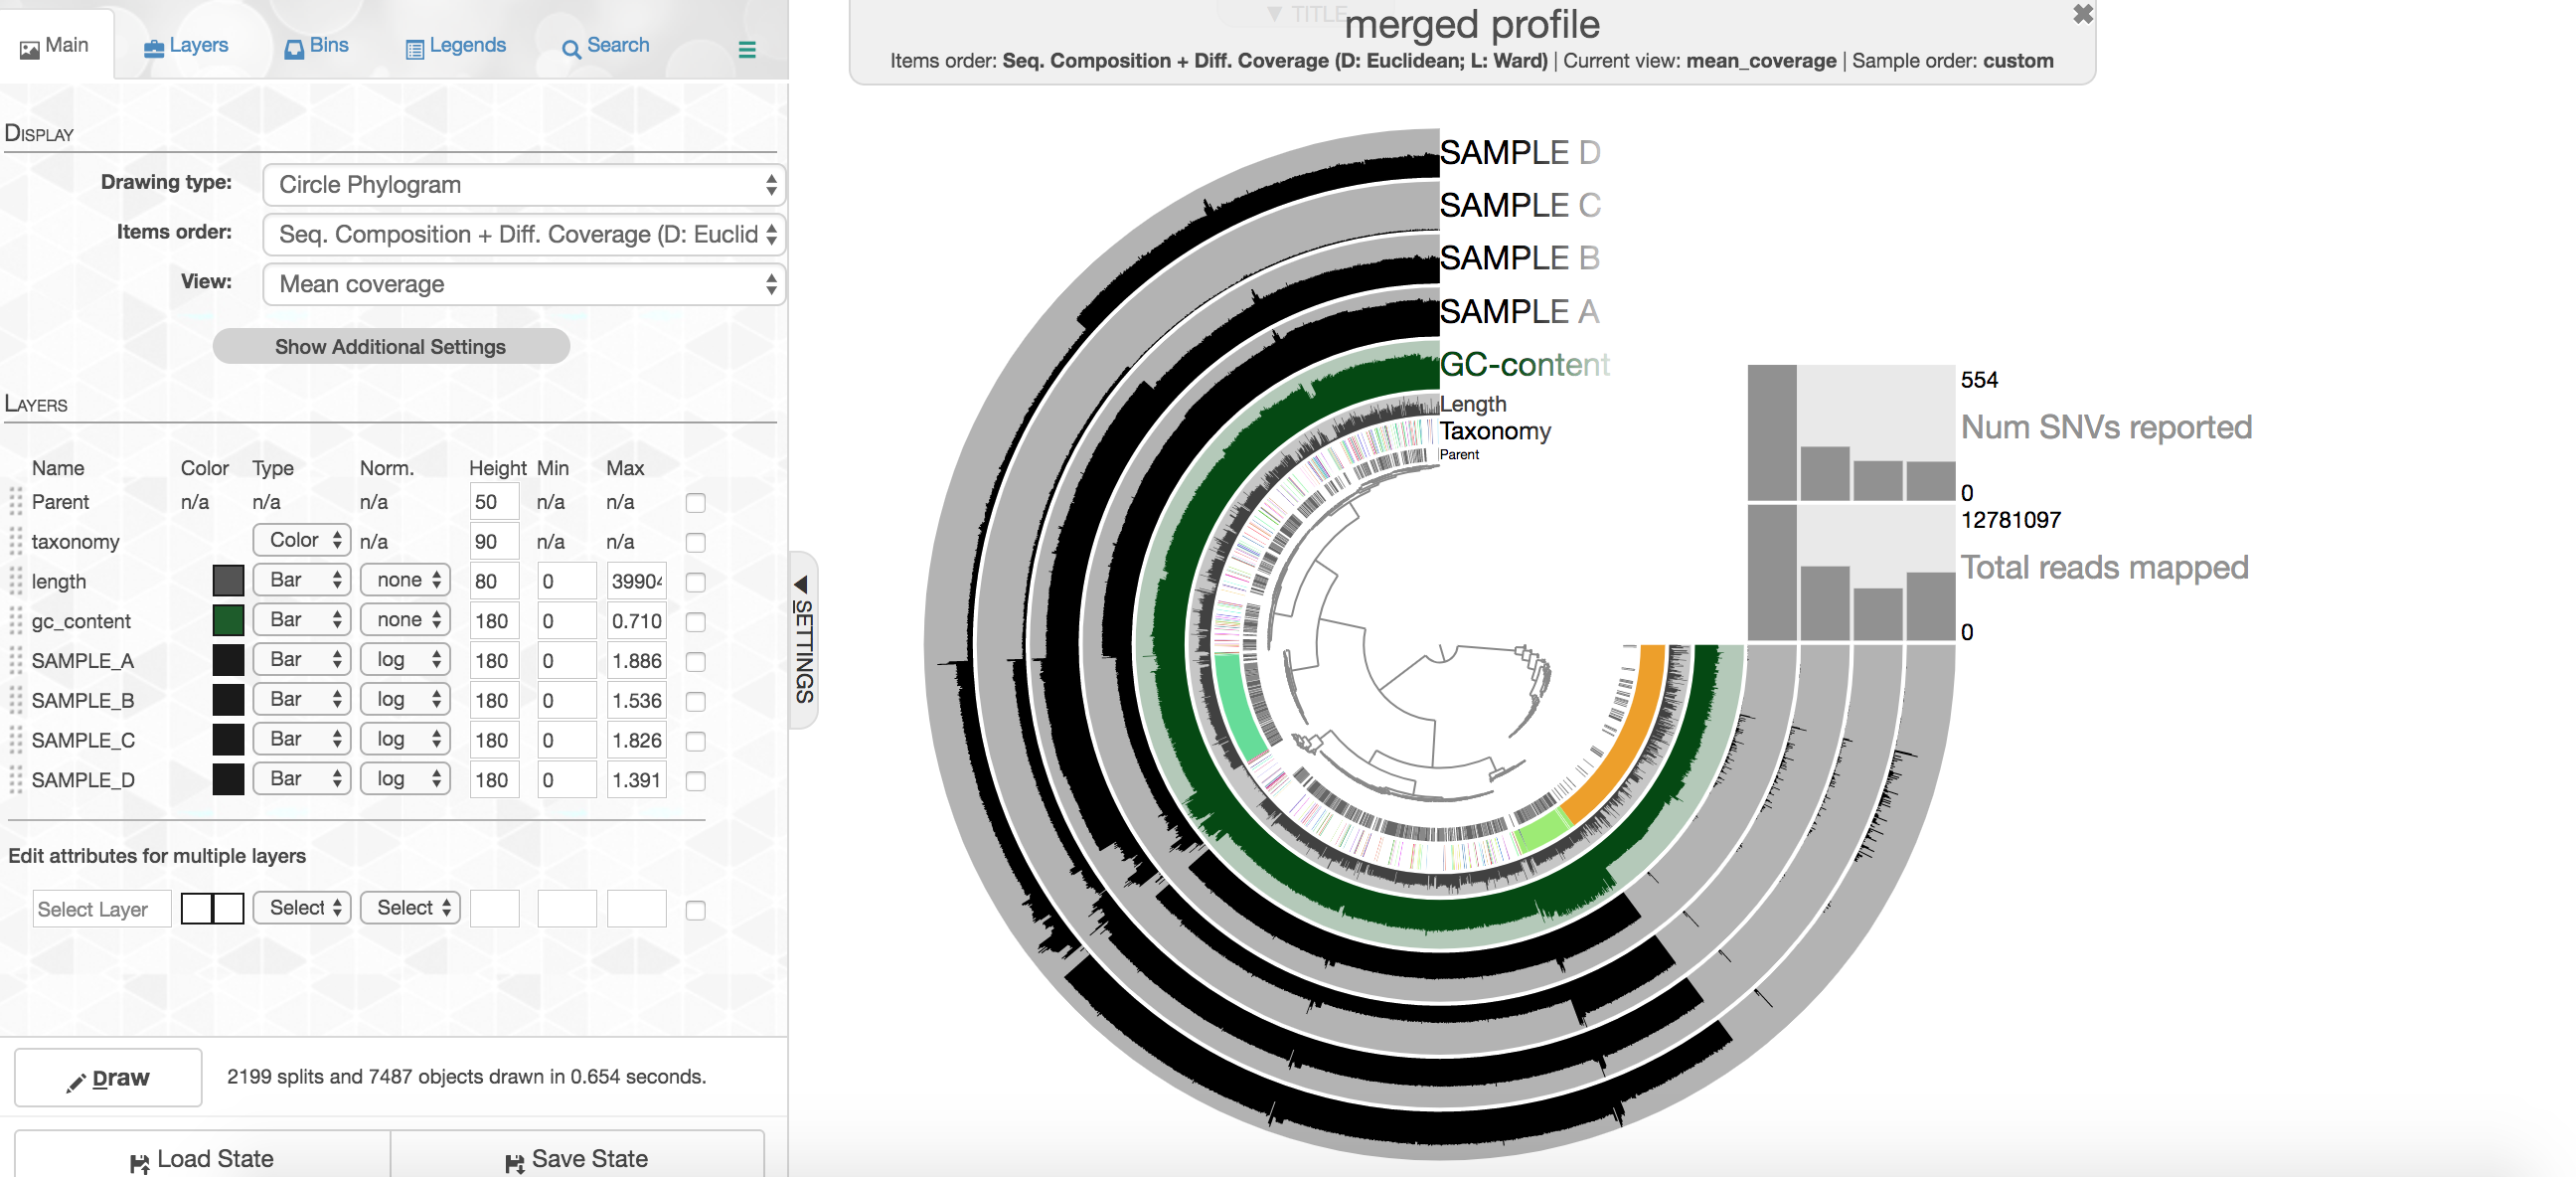Screen dimensions: 2576x1177
Task: Open the Drawing type dropdown
Action: coord(523,185)
